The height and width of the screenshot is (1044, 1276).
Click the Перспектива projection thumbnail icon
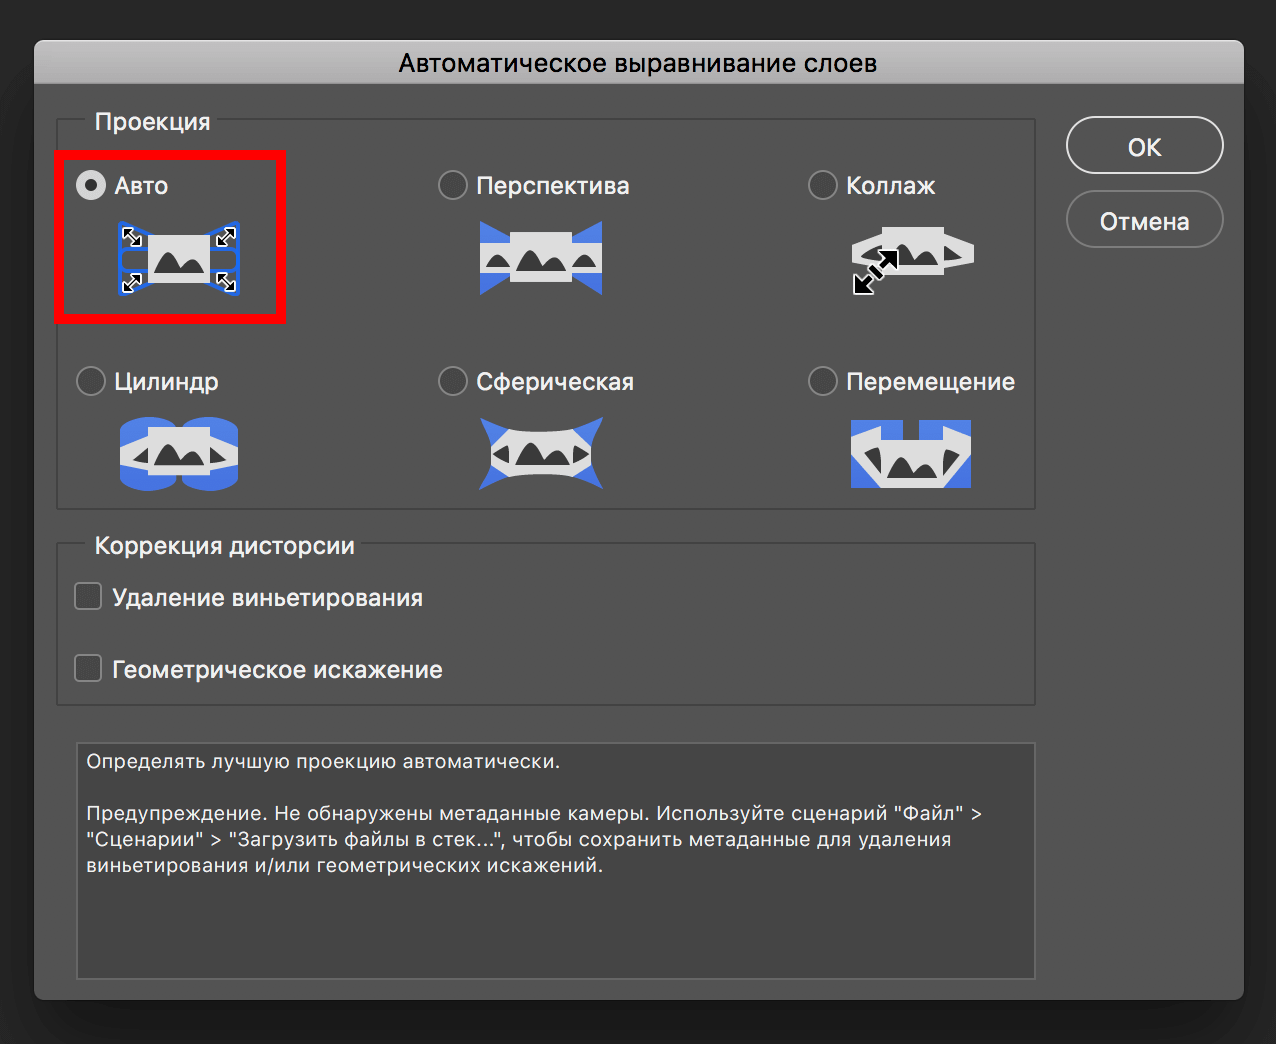coord(541,258)
